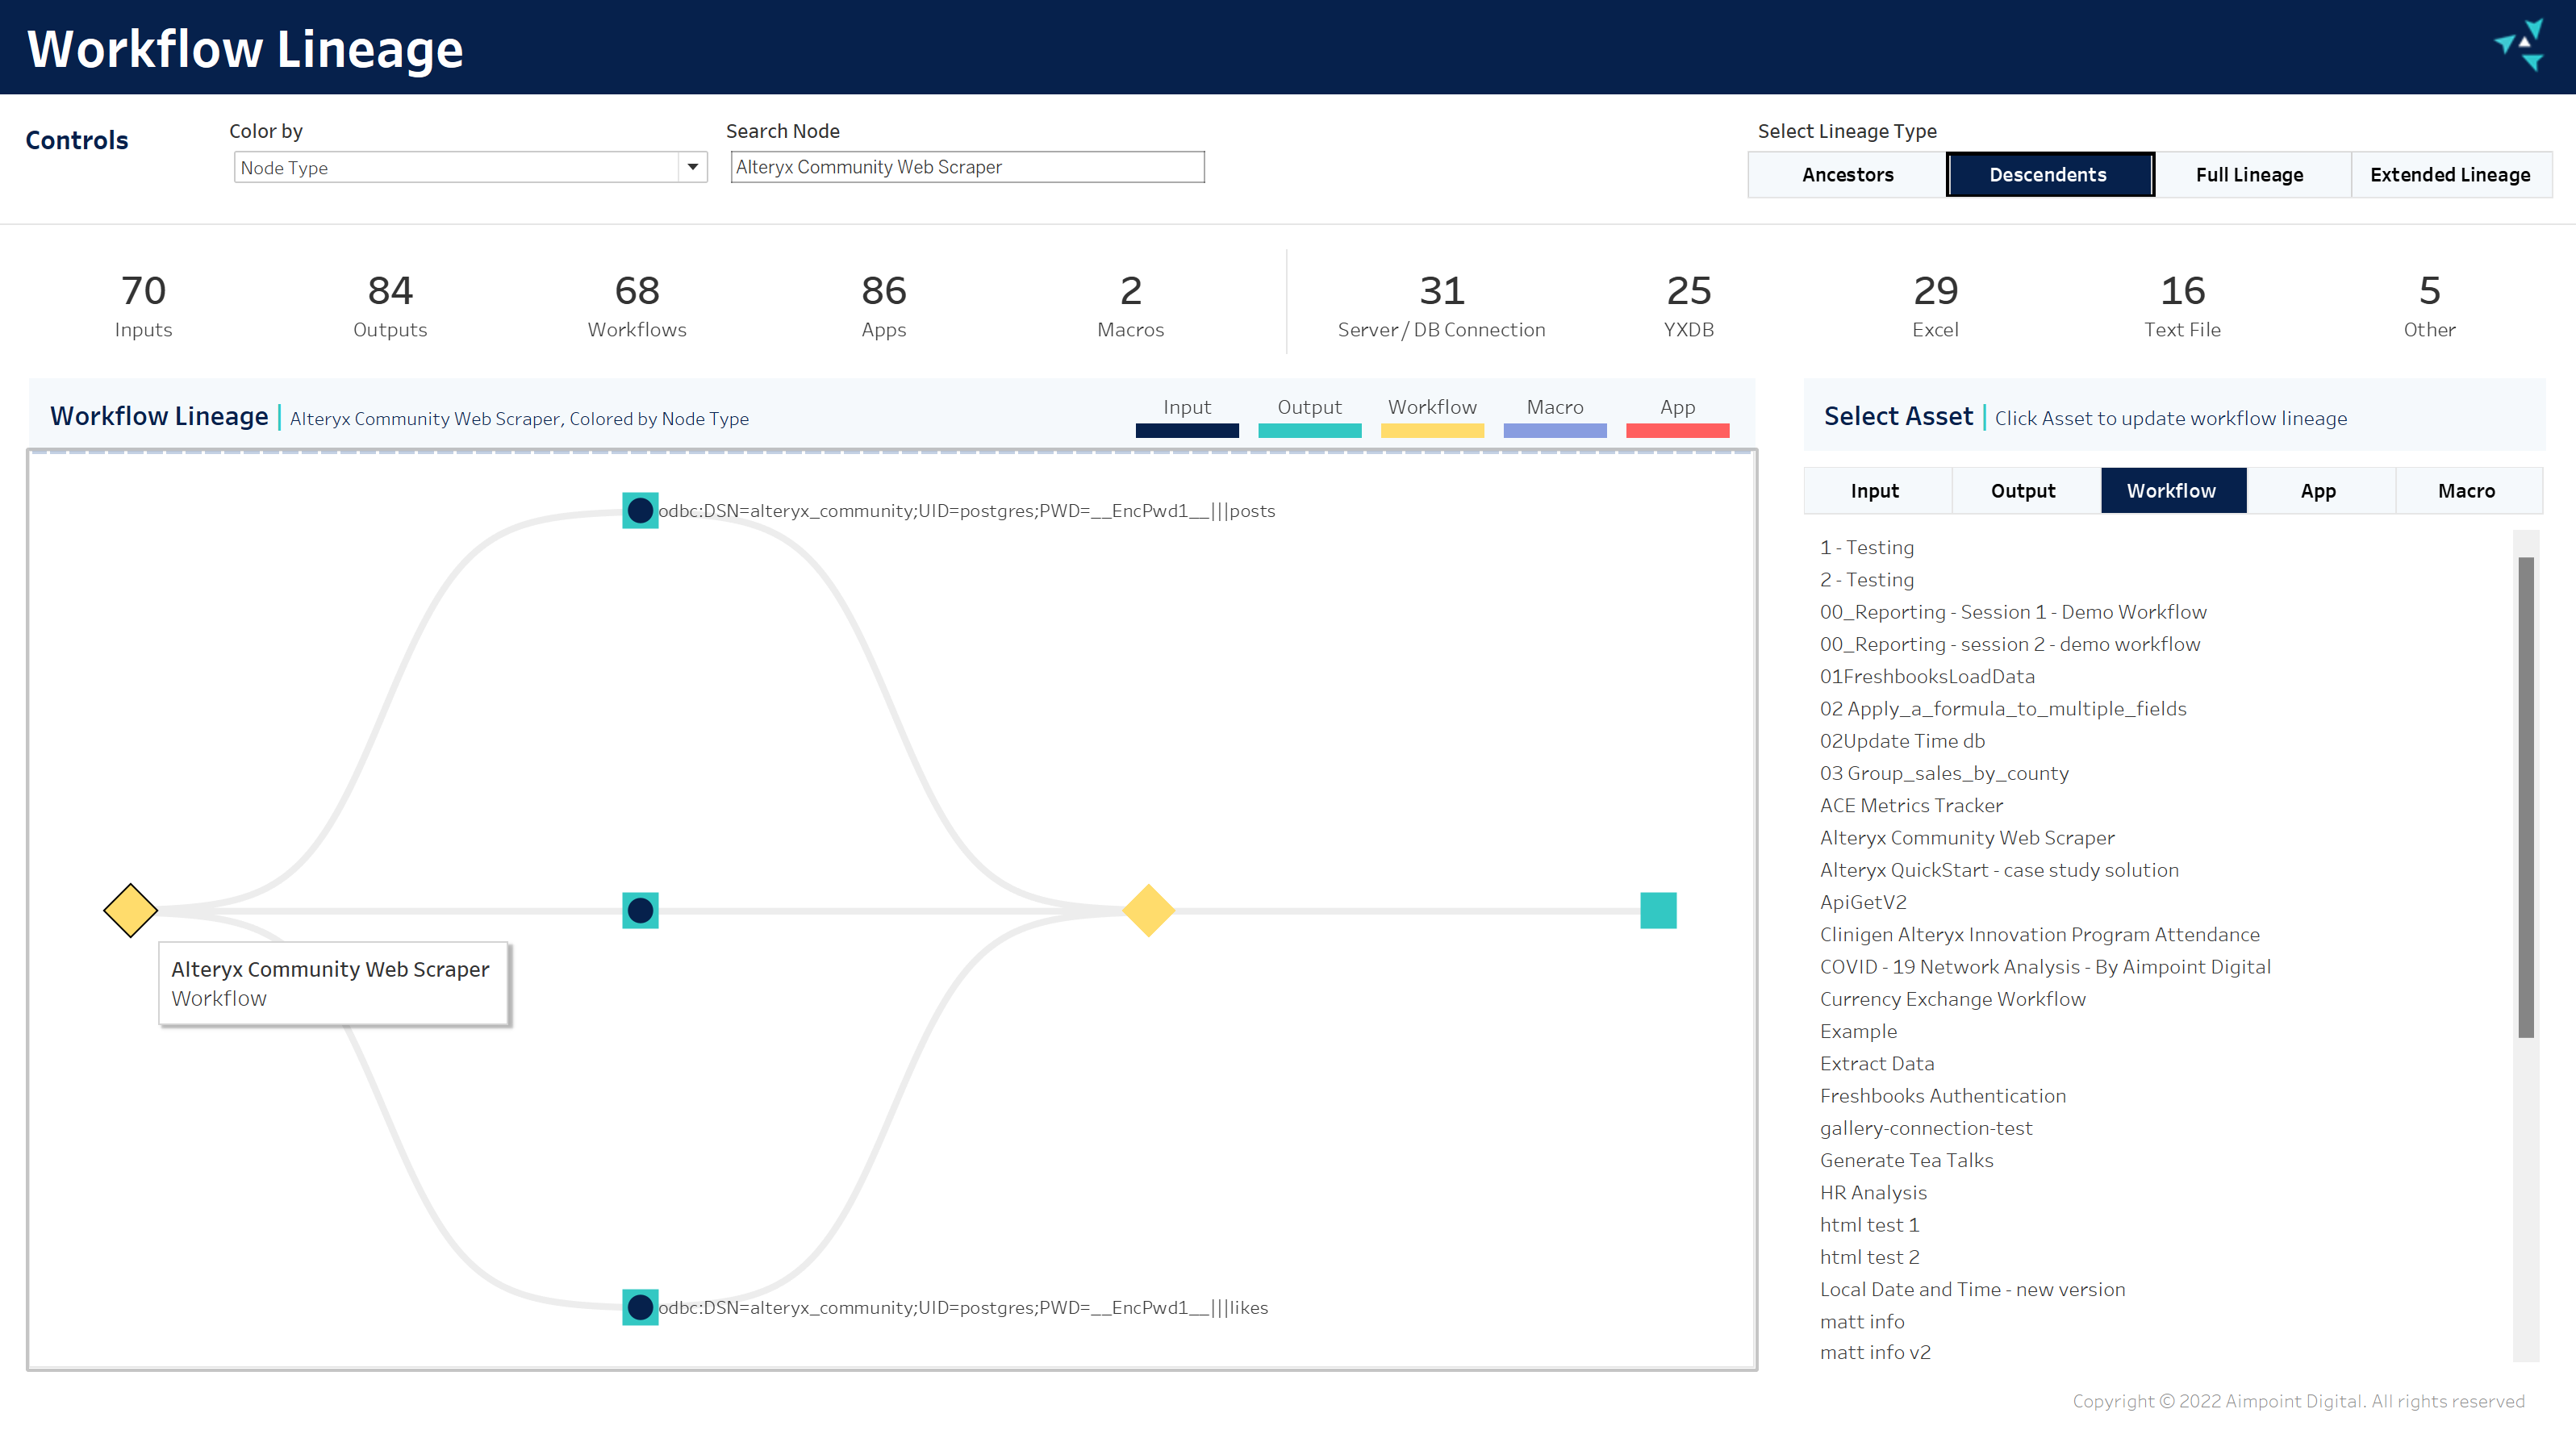Screen dimensions: 2576x1434
Task: Select 'COVID - 19 Network Analysis - By Aimpoint Digital'
Action: 2045,966
